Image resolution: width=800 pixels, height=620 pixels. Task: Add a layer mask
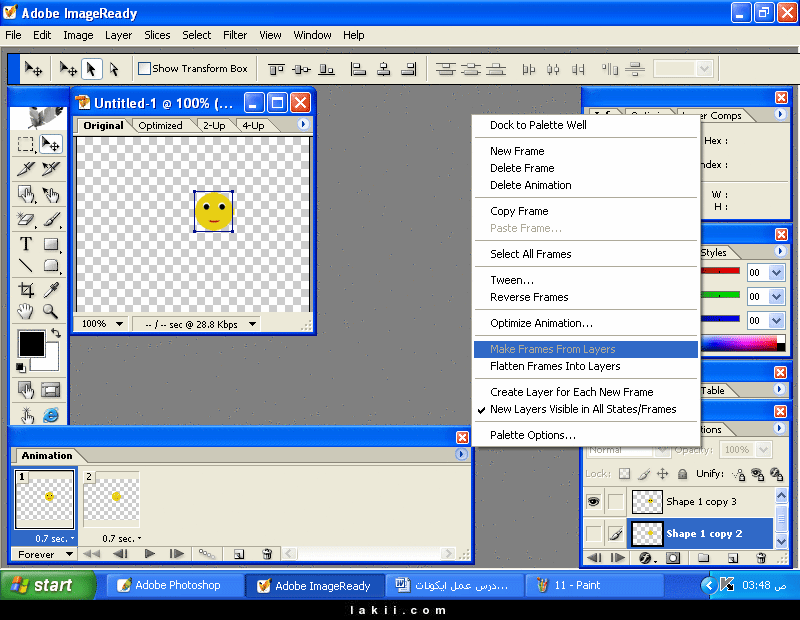point(673,558)
